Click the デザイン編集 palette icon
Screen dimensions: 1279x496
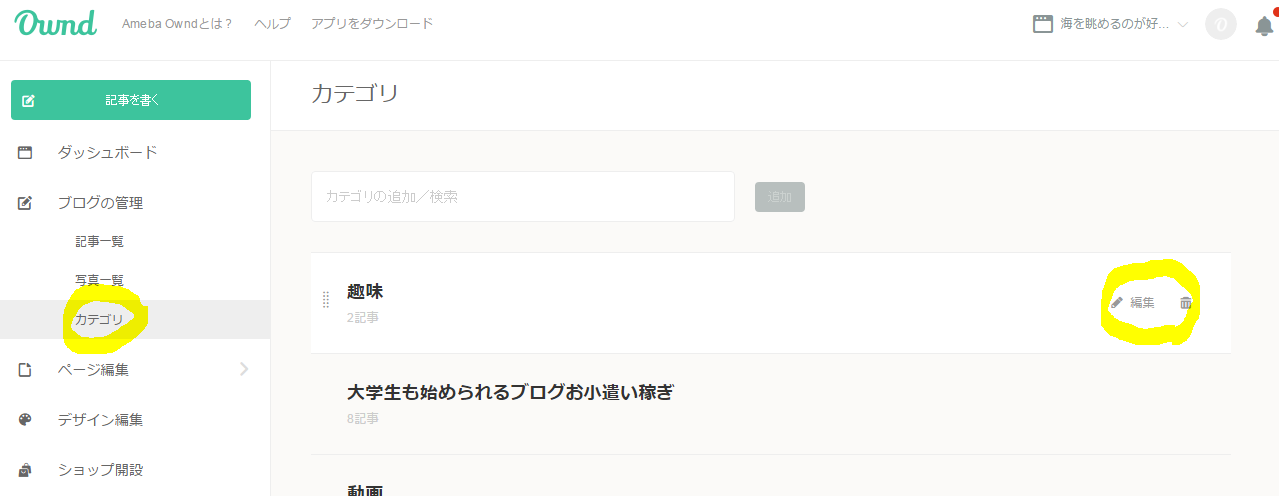coord(25,420)
